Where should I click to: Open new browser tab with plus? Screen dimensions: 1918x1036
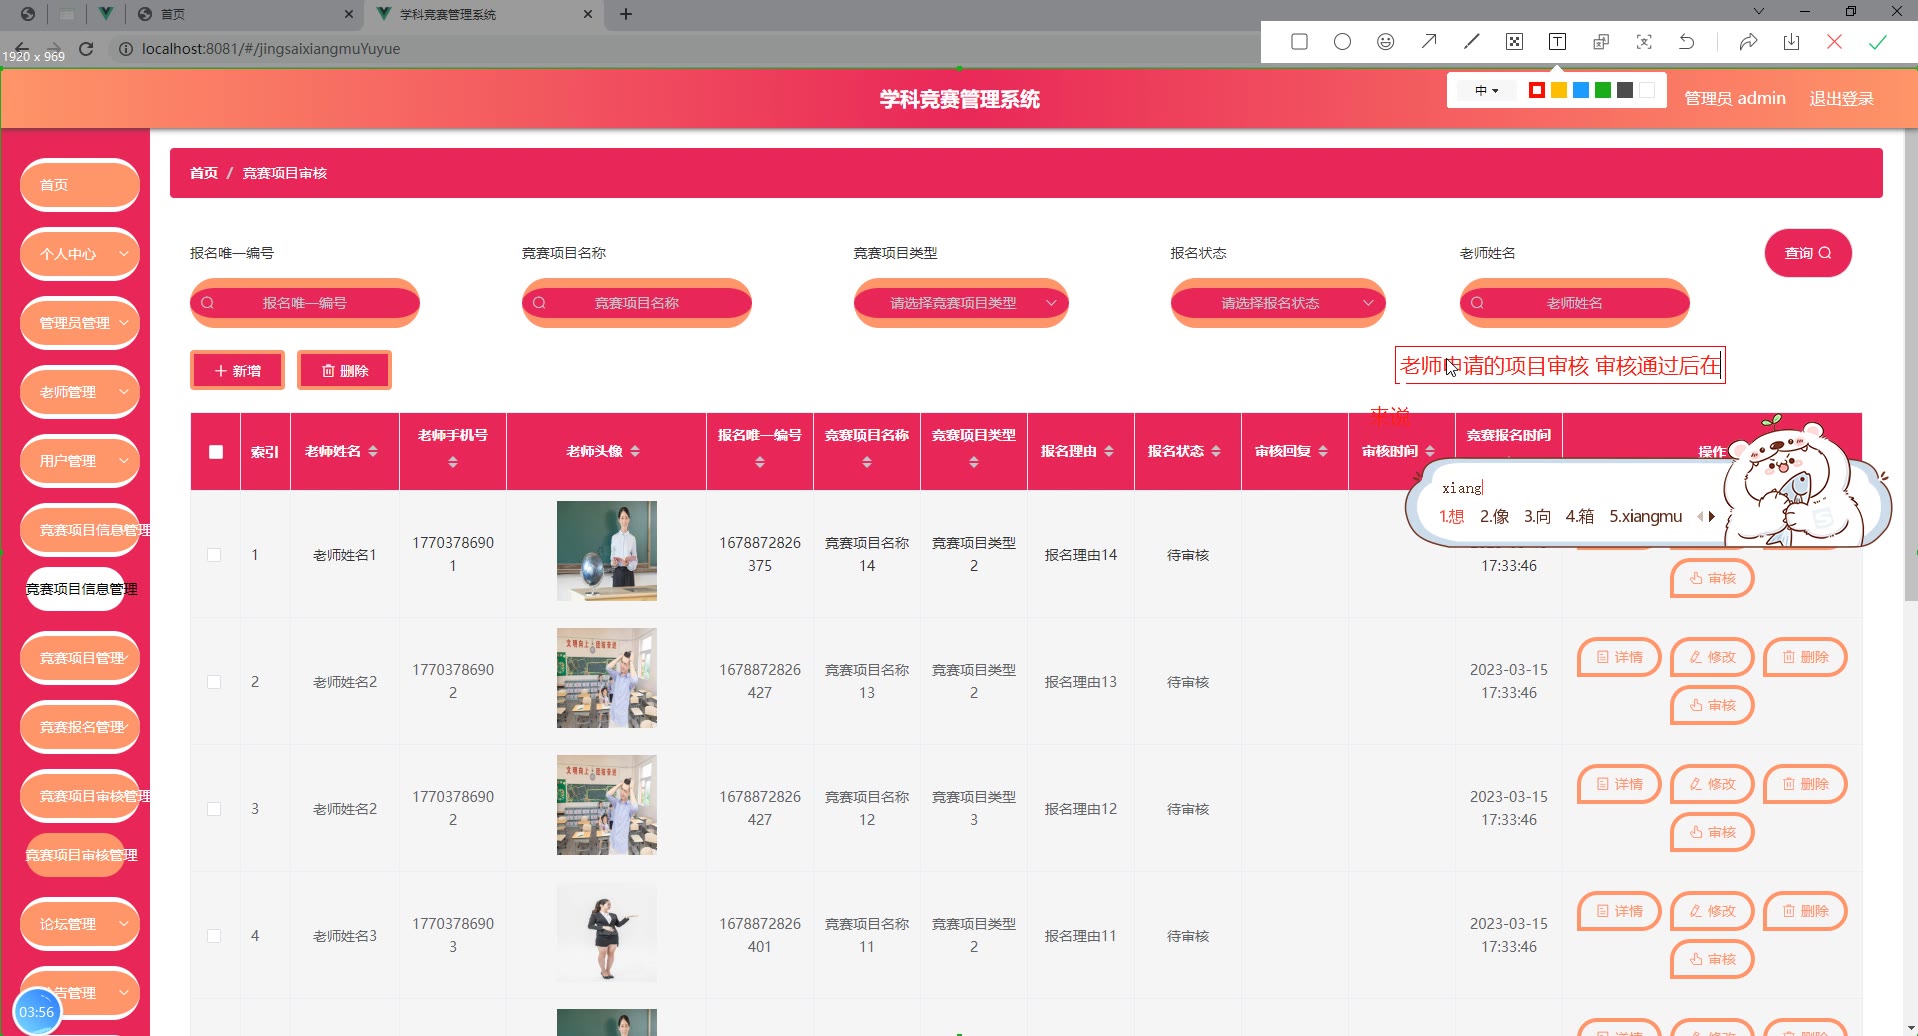[626, 14]
